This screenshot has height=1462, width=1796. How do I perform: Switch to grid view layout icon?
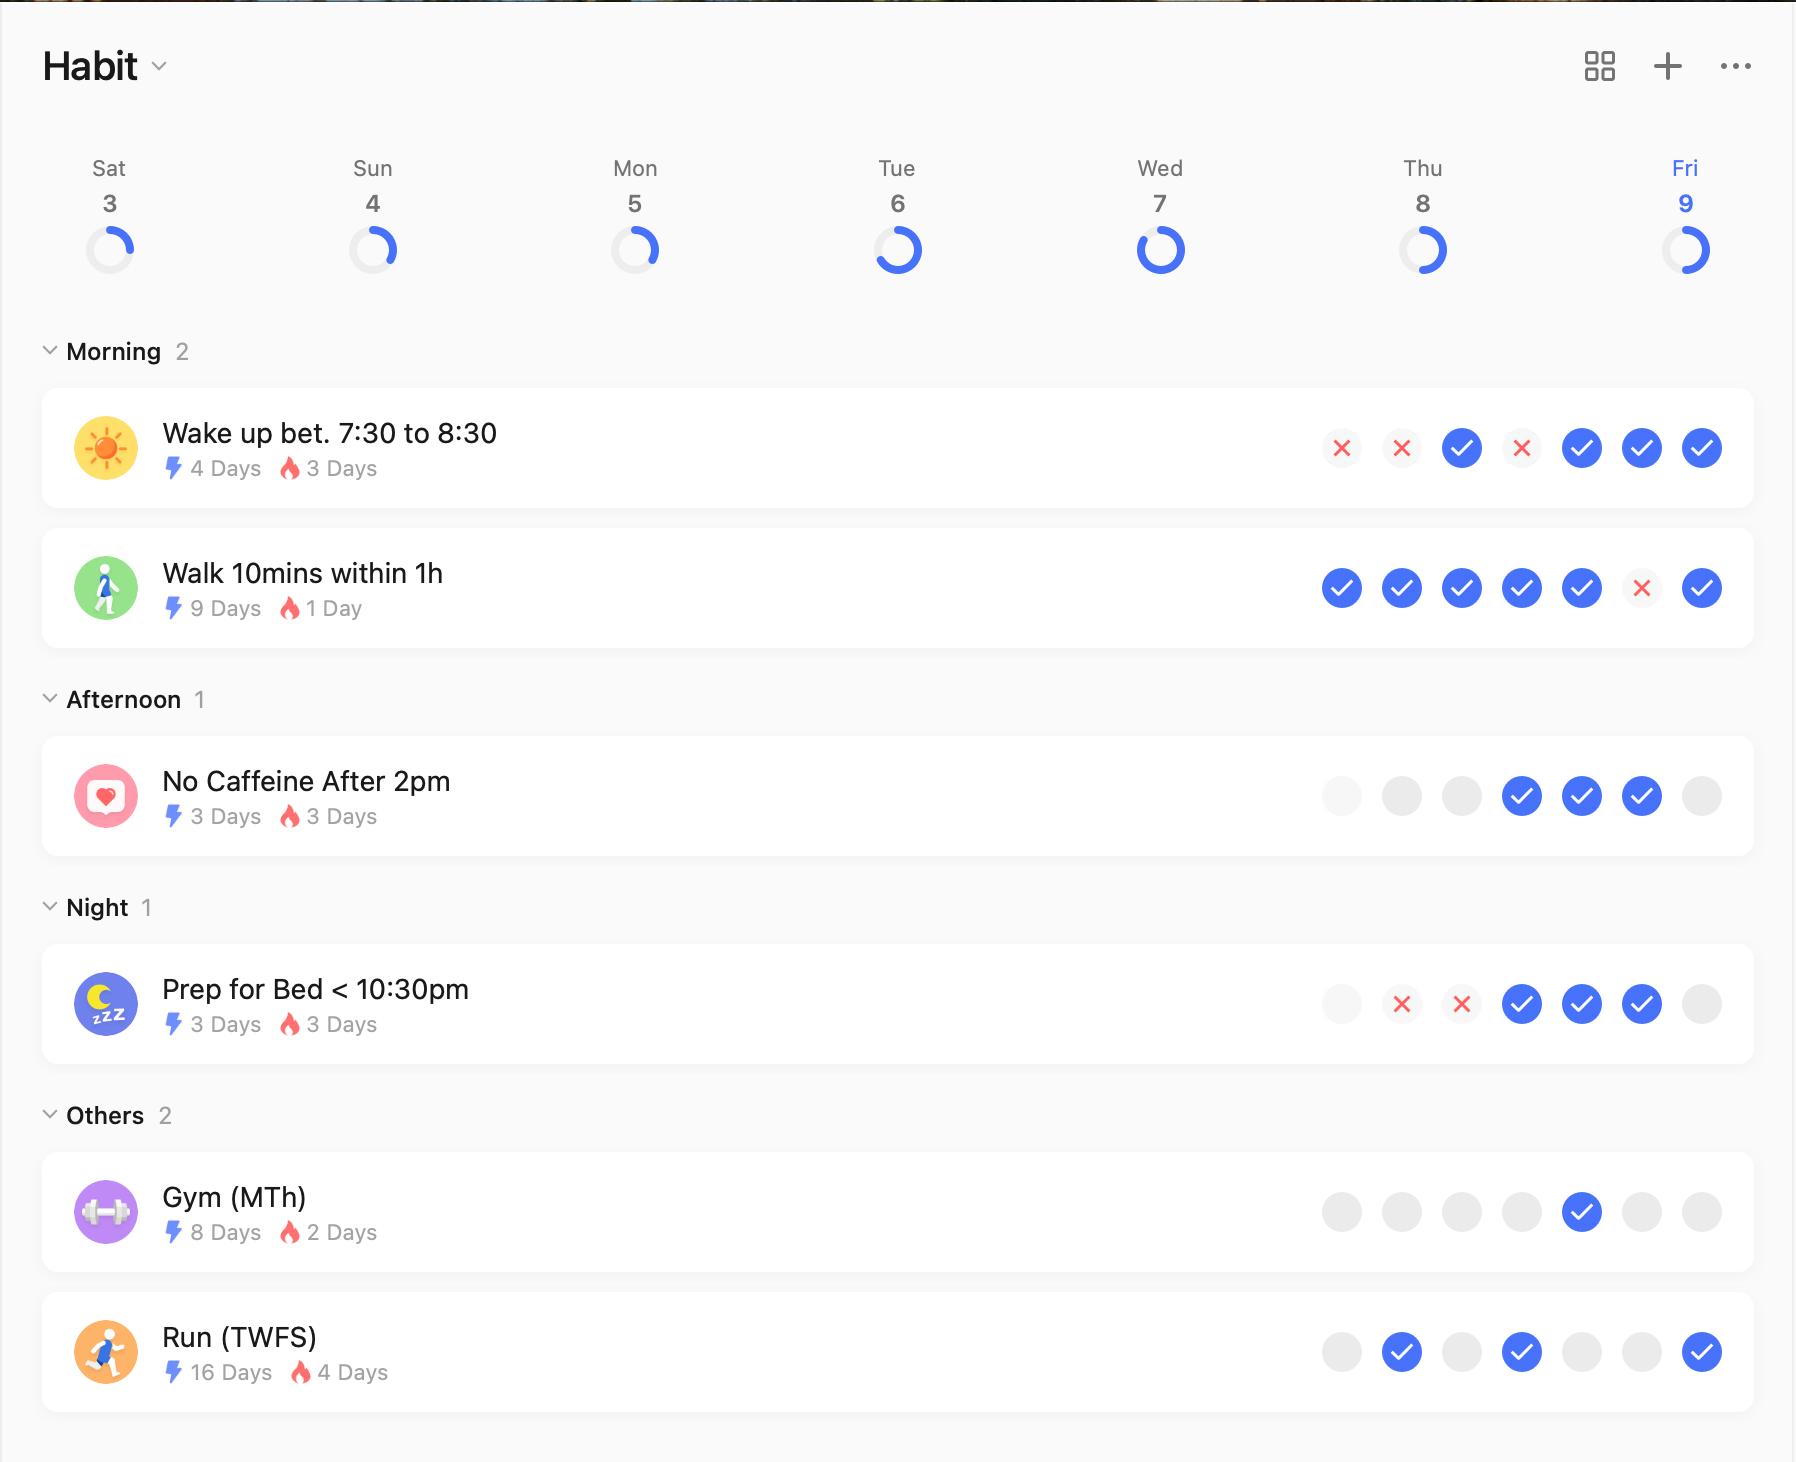[1599, 66]
